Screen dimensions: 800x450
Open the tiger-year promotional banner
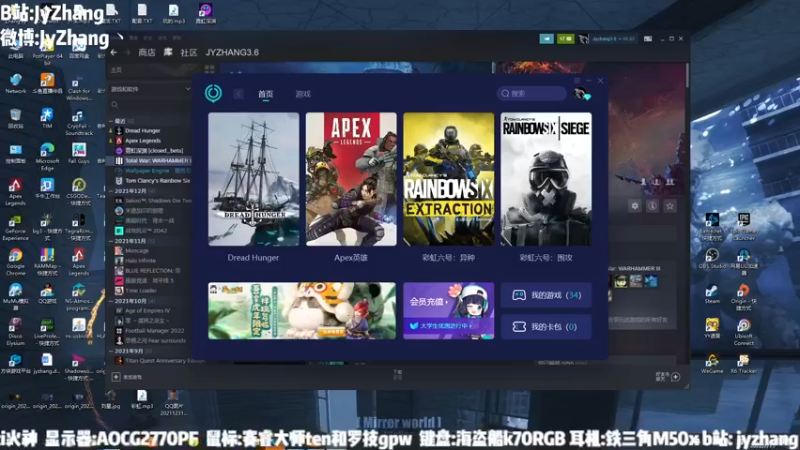pyautogui.click(x=302, y=311)
